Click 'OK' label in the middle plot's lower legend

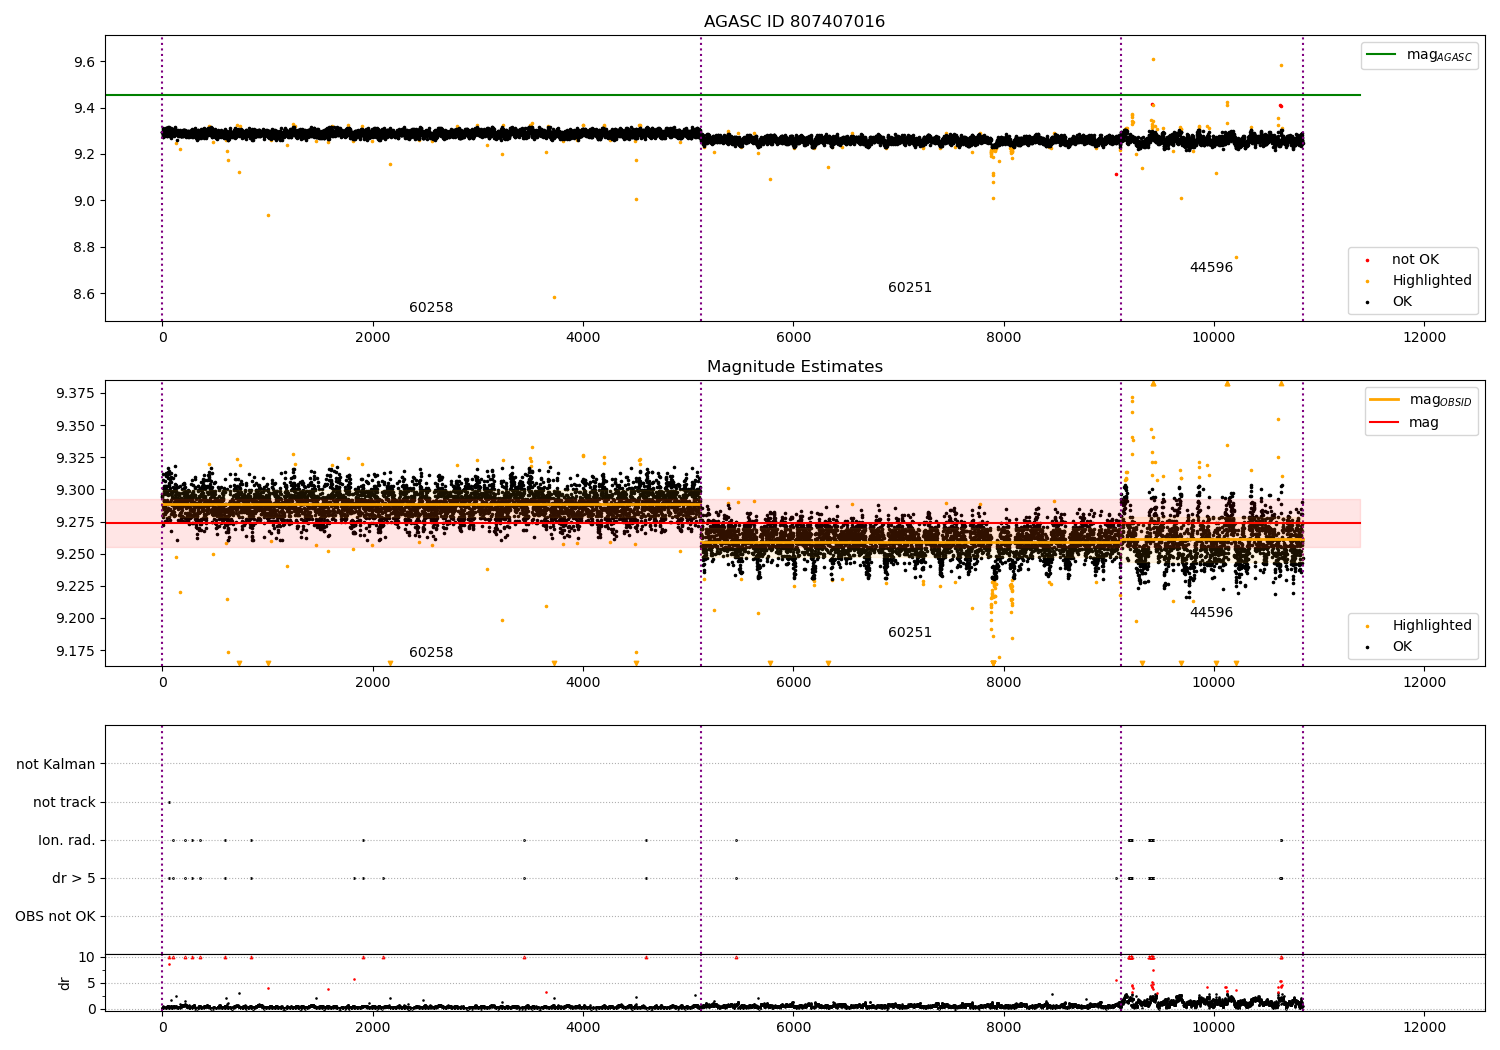pyautogui.click(x=1402, y=647)
